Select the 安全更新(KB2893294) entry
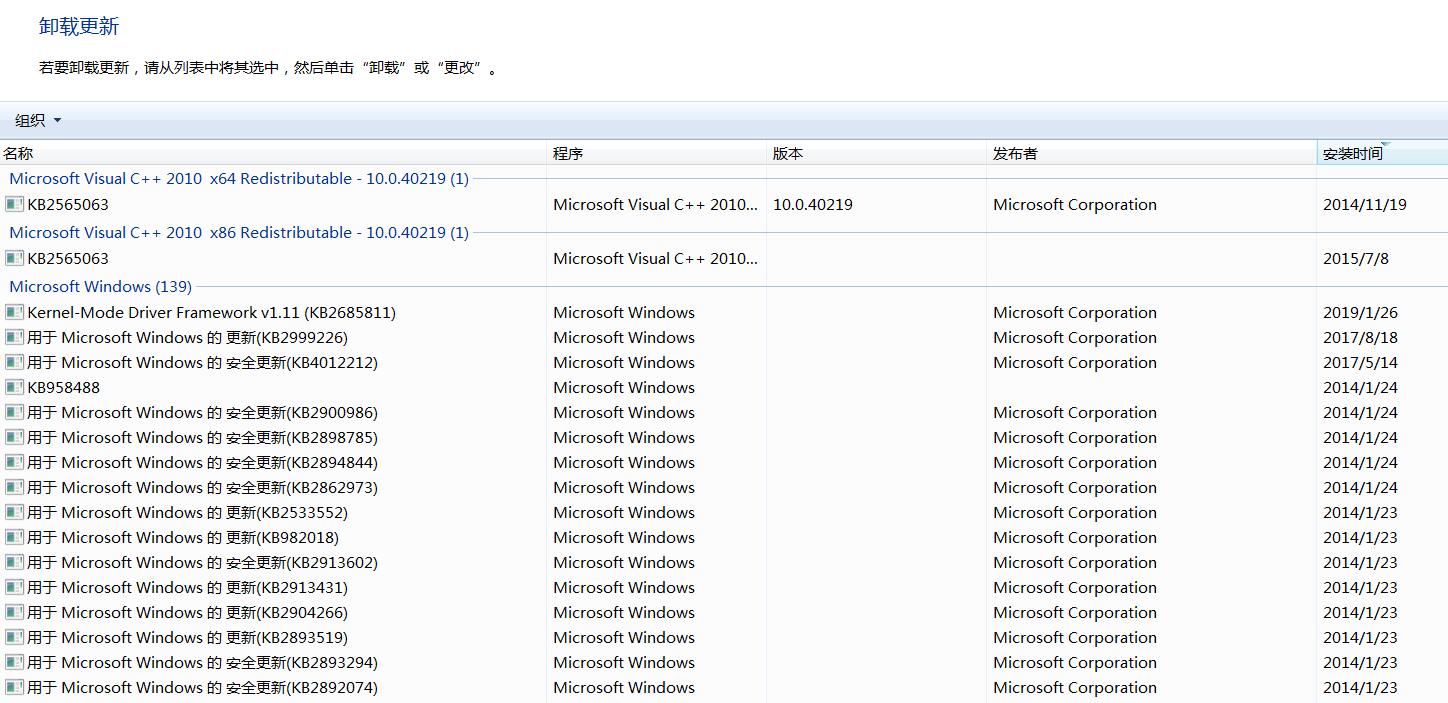1448x703 pixels. (x=203, y=662)
